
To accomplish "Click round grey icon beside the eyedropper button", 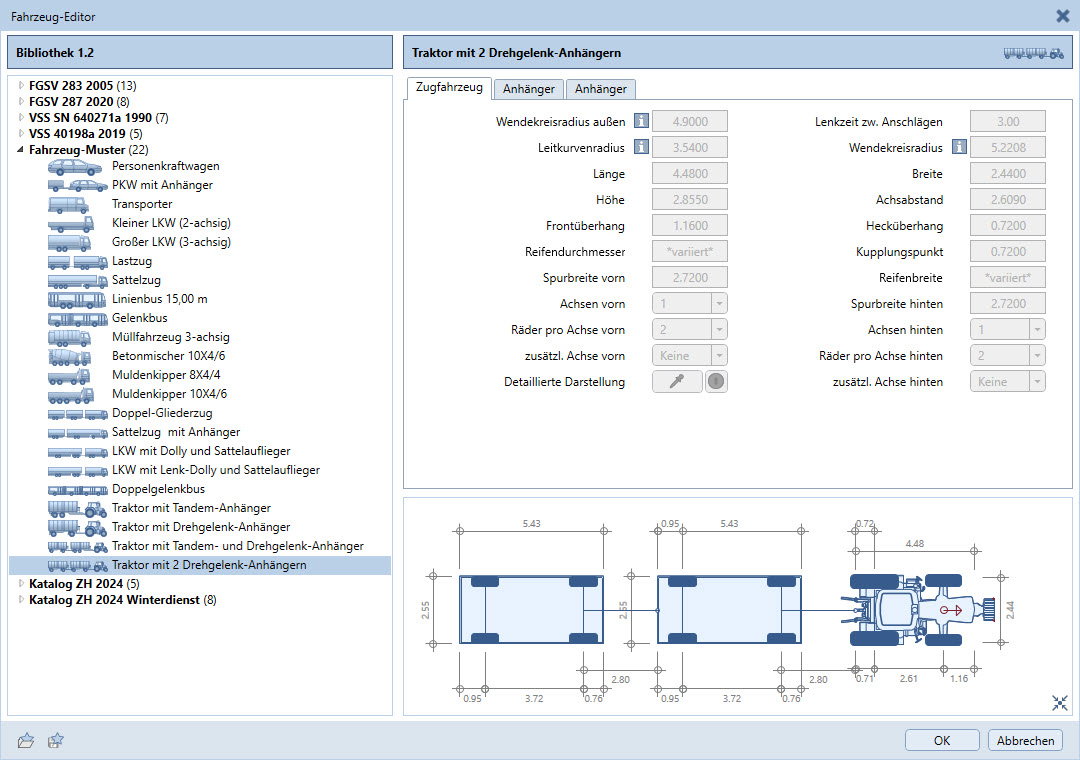I will pos(716,382).
